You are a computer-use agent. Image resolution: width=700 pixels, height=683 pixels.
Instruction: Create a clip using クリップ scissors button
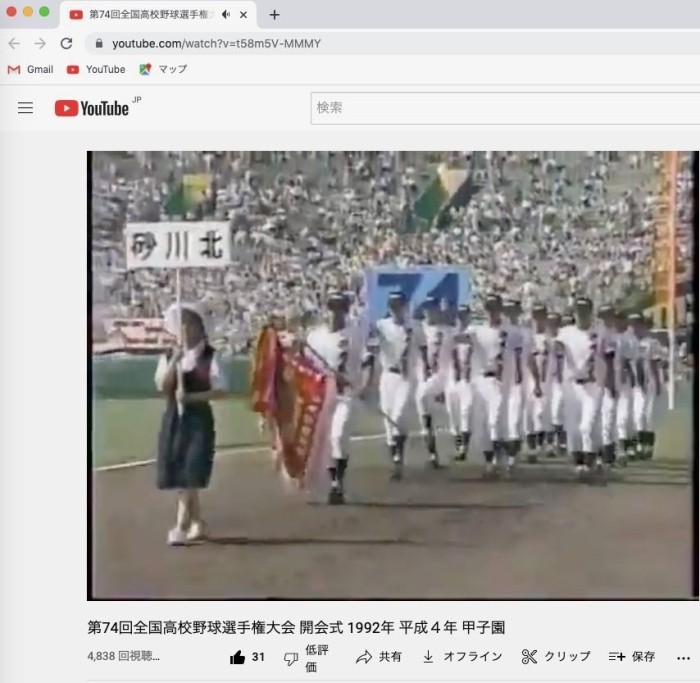(x=555, y=657)
